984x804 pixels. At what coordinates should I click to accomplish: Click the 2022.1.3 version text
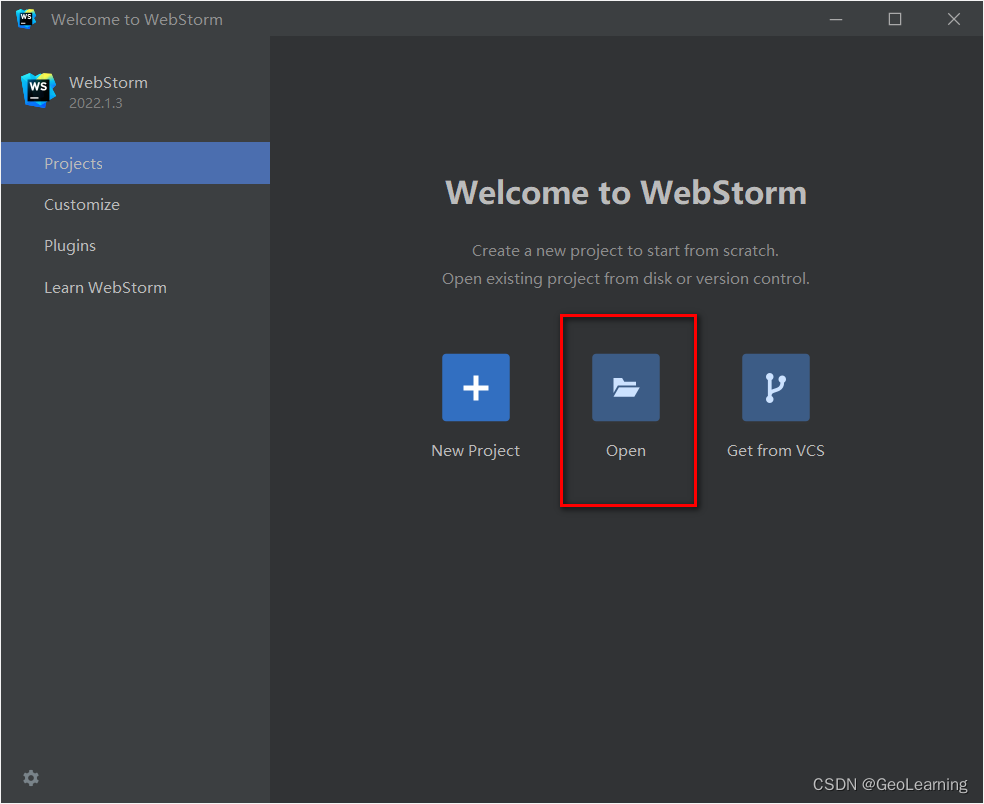95,103
